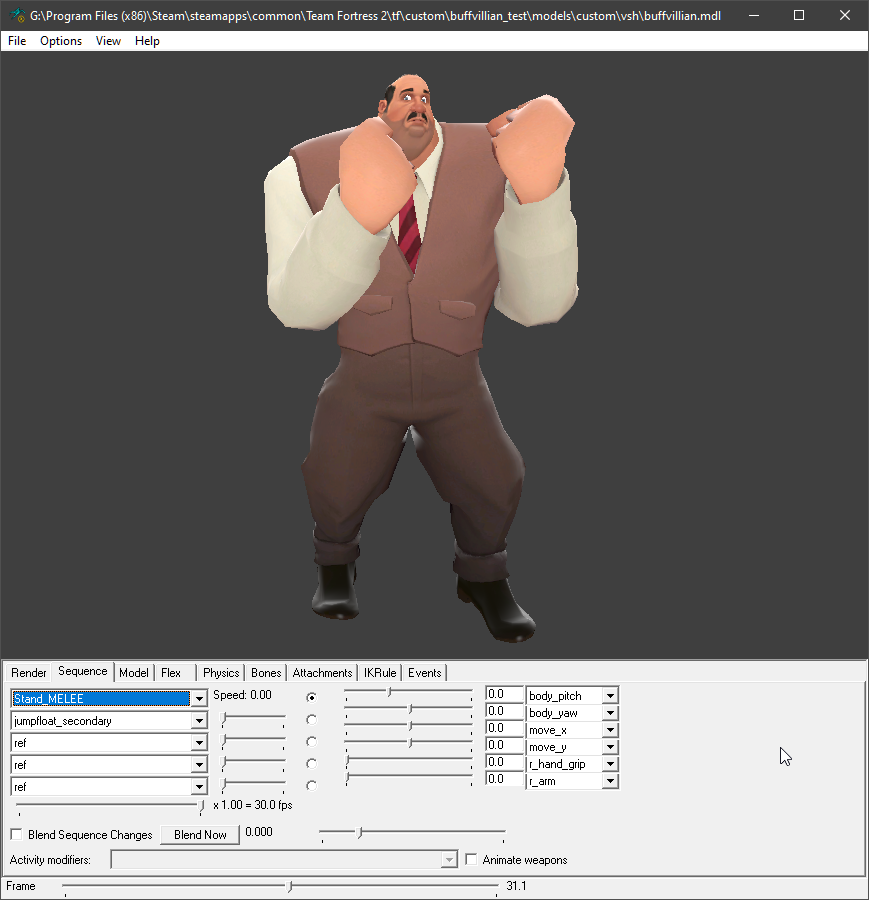This screenshot has height=900, width=869.
Task: Click the move_x value field
Action: pyautogui.click(x=504, y=728)
